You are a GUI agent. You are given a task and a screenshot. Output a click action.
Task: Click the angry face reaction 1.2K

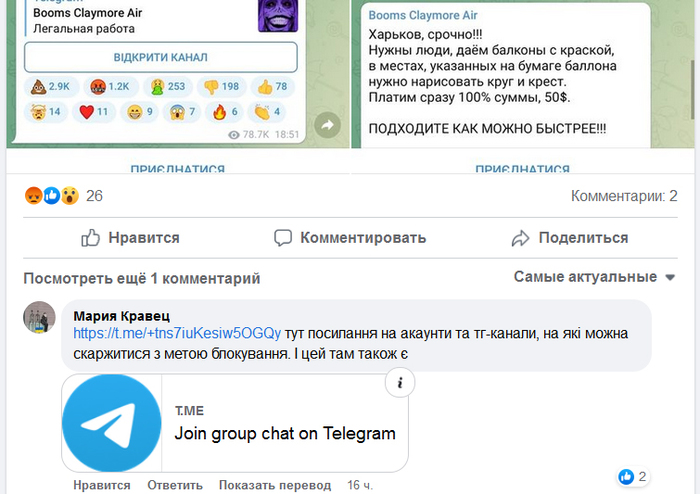point(110,87)
